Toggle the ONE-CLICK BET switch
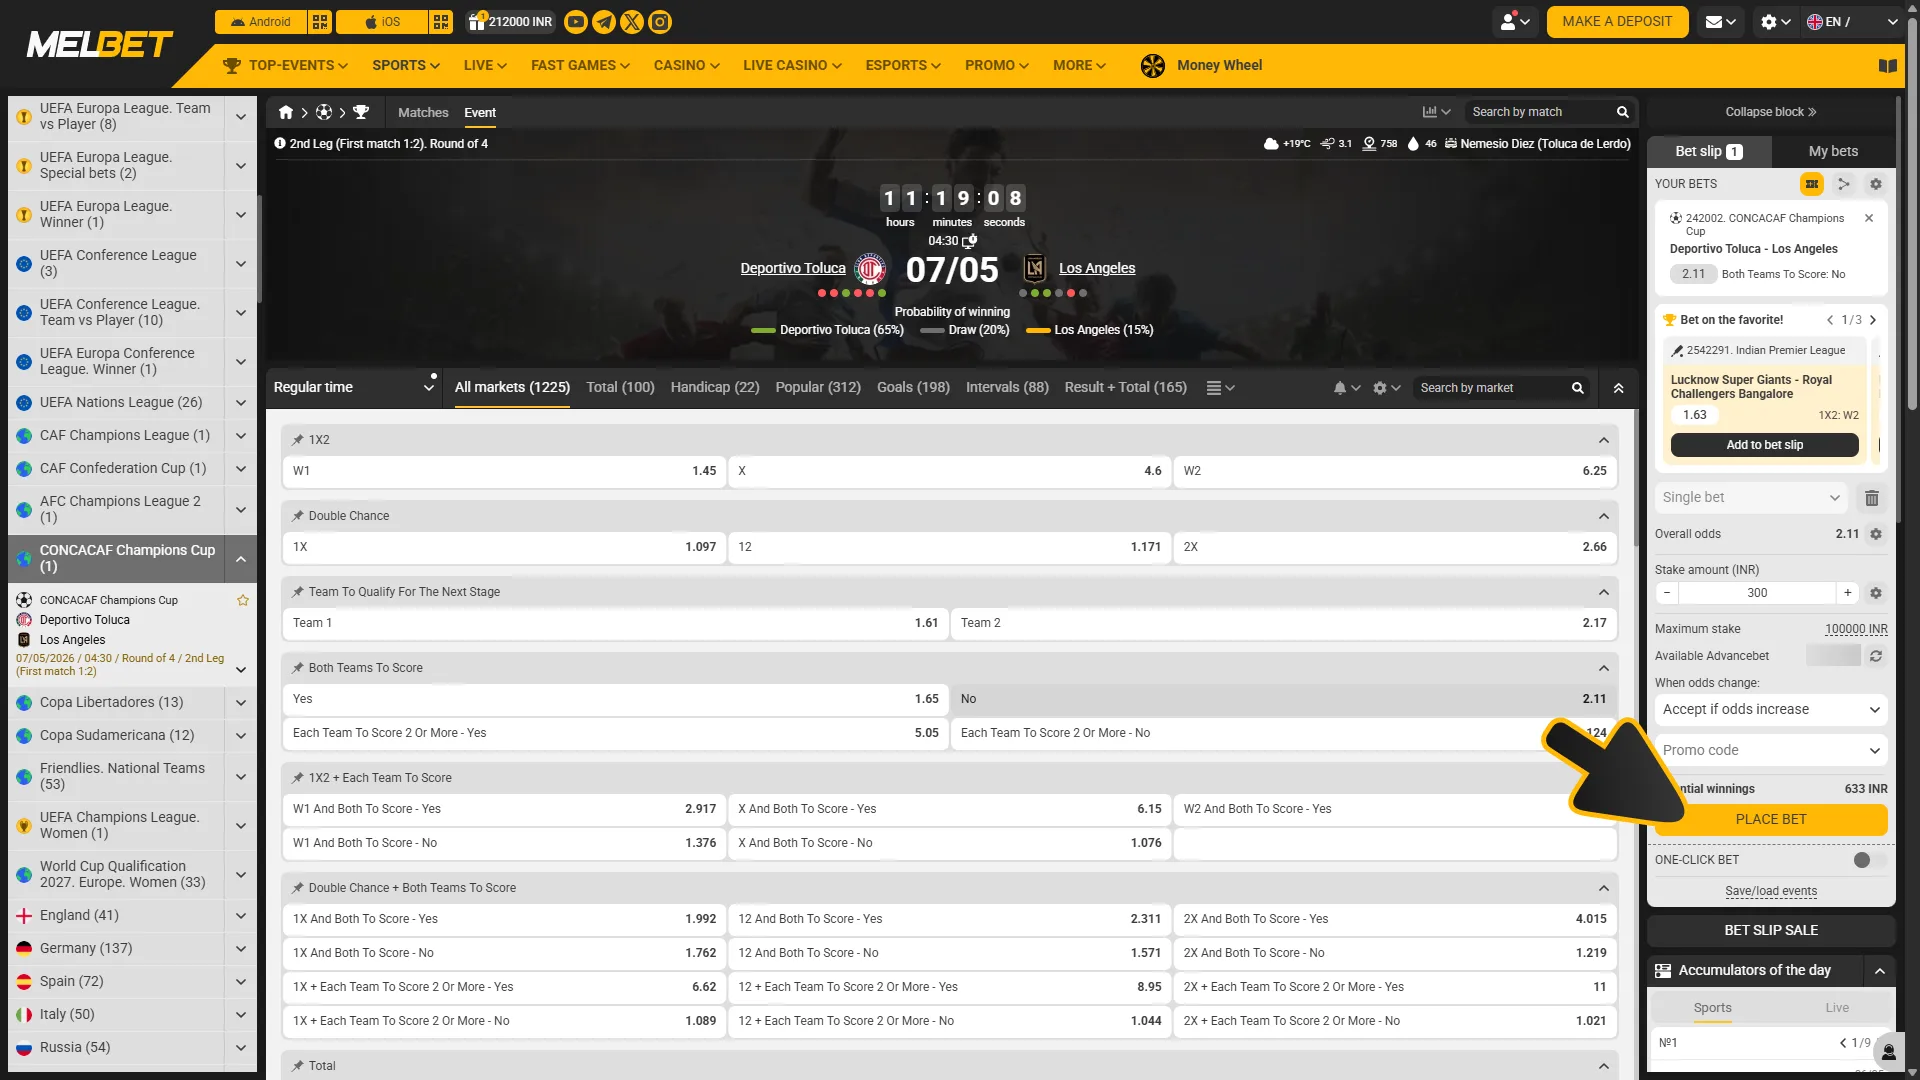The height and width of the screenshot is (1080, 1920). [x=1868, y=860]
